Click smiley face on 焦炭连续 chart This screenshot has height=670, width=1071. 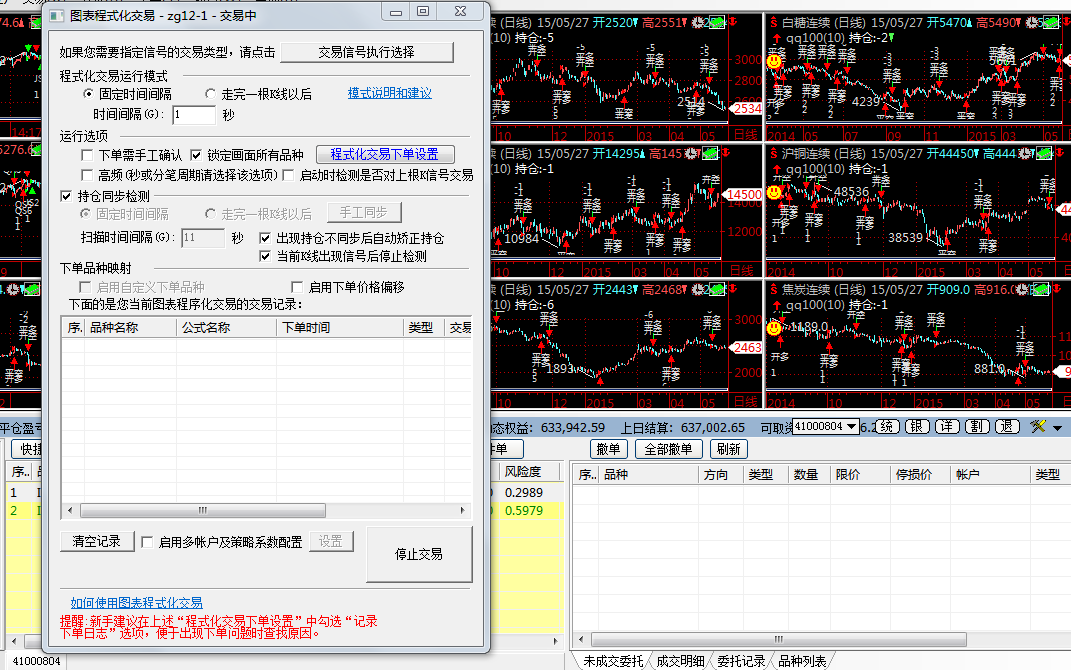tap(774, 327)
